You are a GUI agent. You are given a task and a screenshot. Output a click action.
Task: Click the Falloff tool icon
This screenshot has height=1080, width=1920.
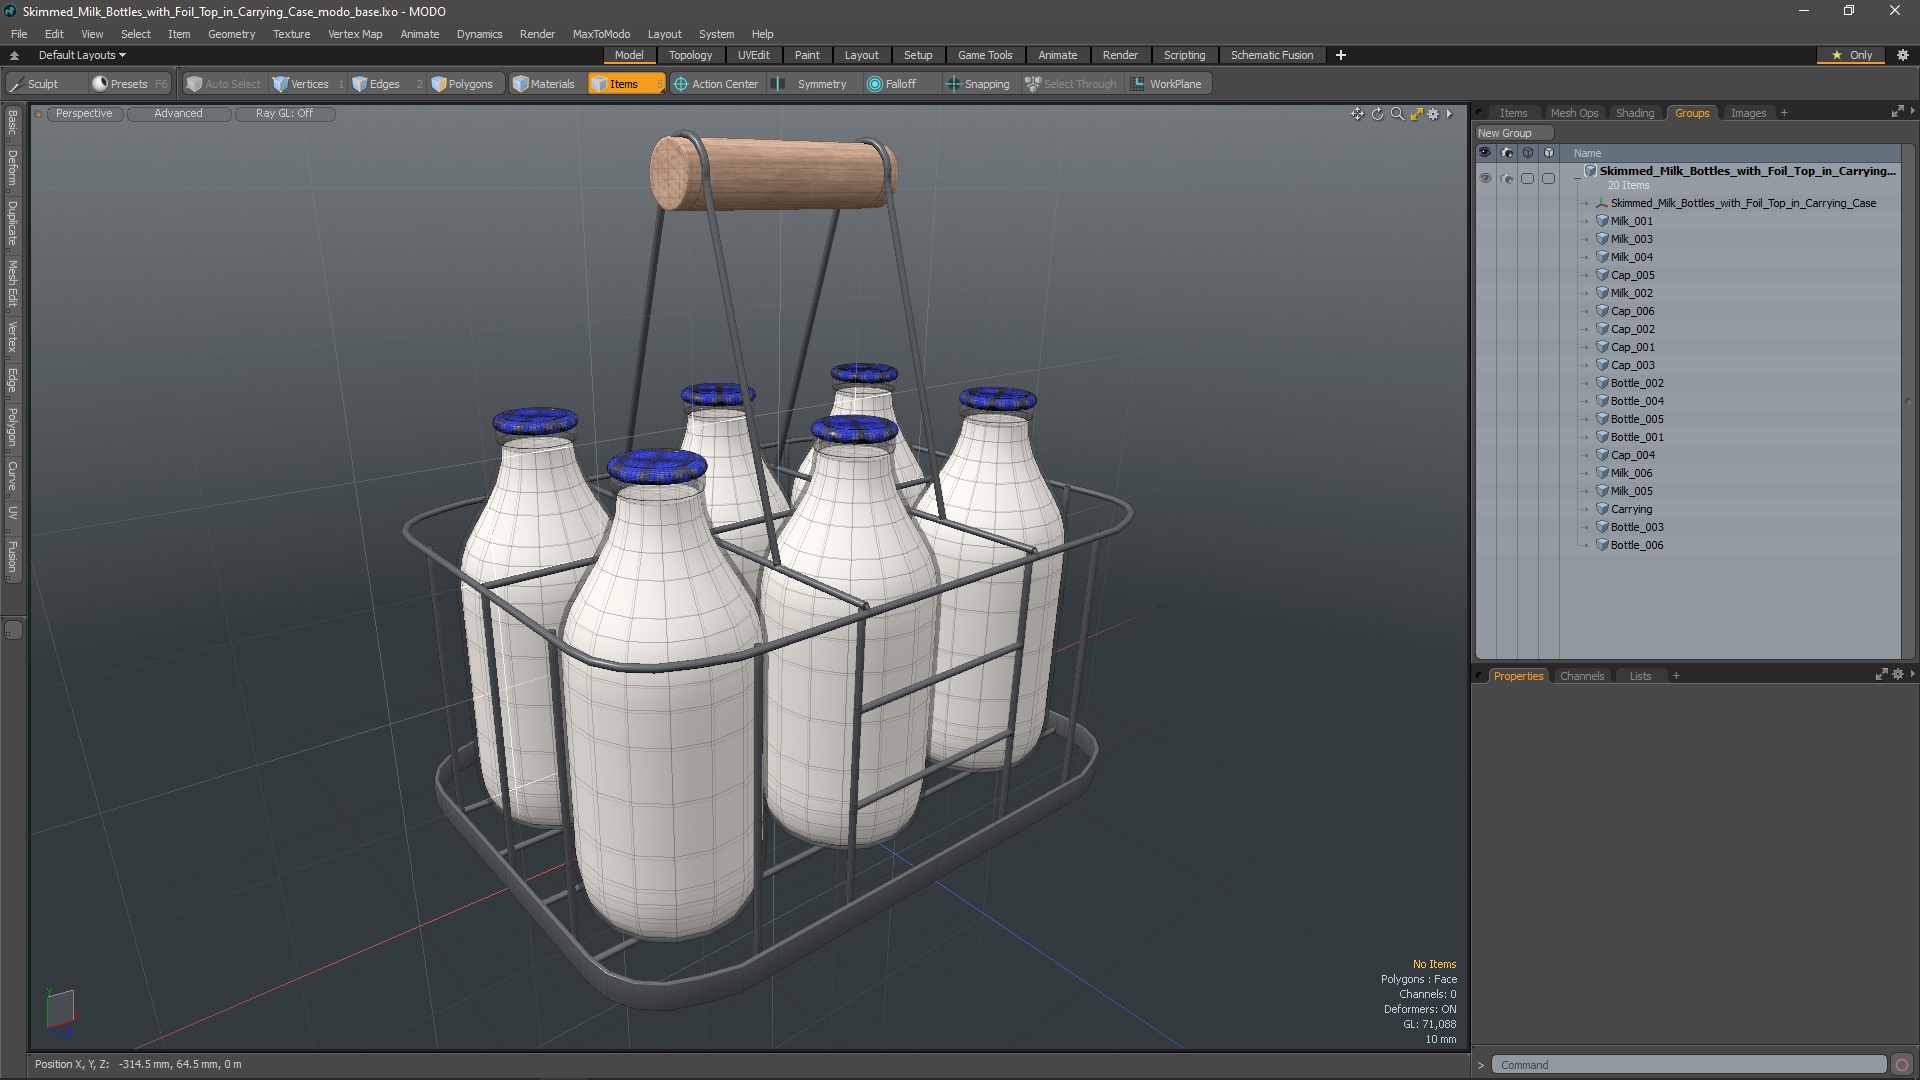(874, 83)
